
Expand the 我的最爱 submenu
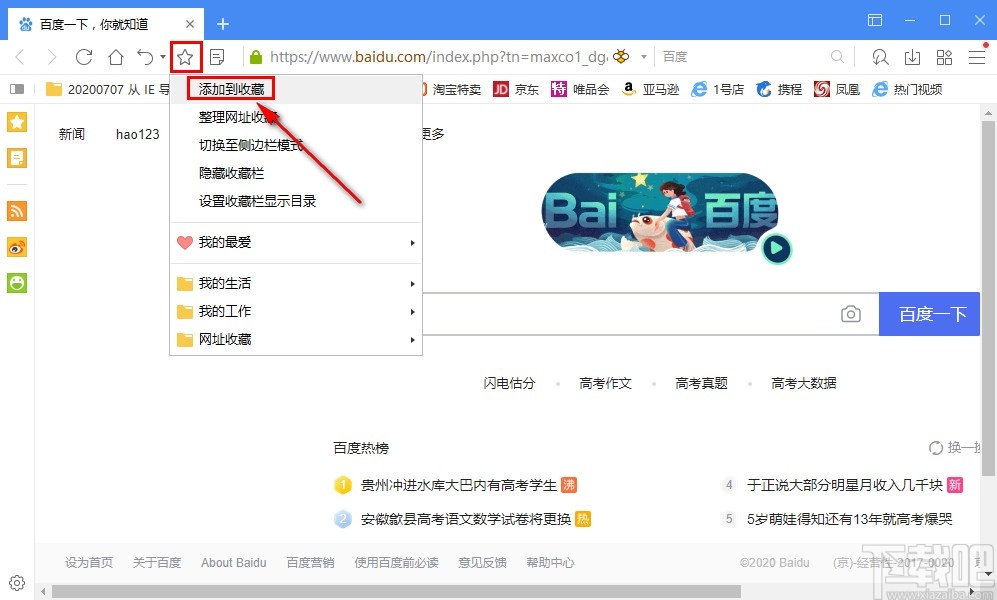click(x=296, y=242)
